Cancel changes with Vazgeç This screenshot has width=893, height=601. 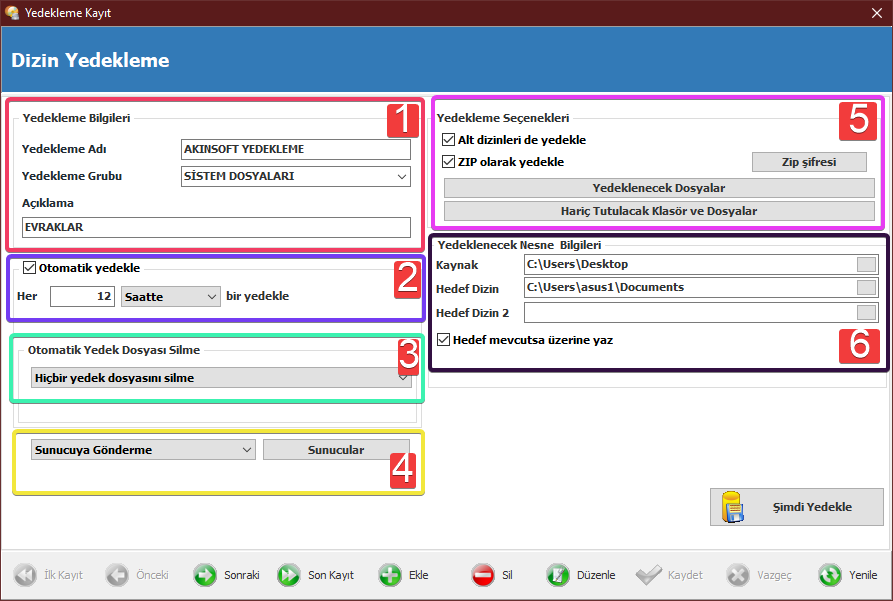click(x=759, y=575)
